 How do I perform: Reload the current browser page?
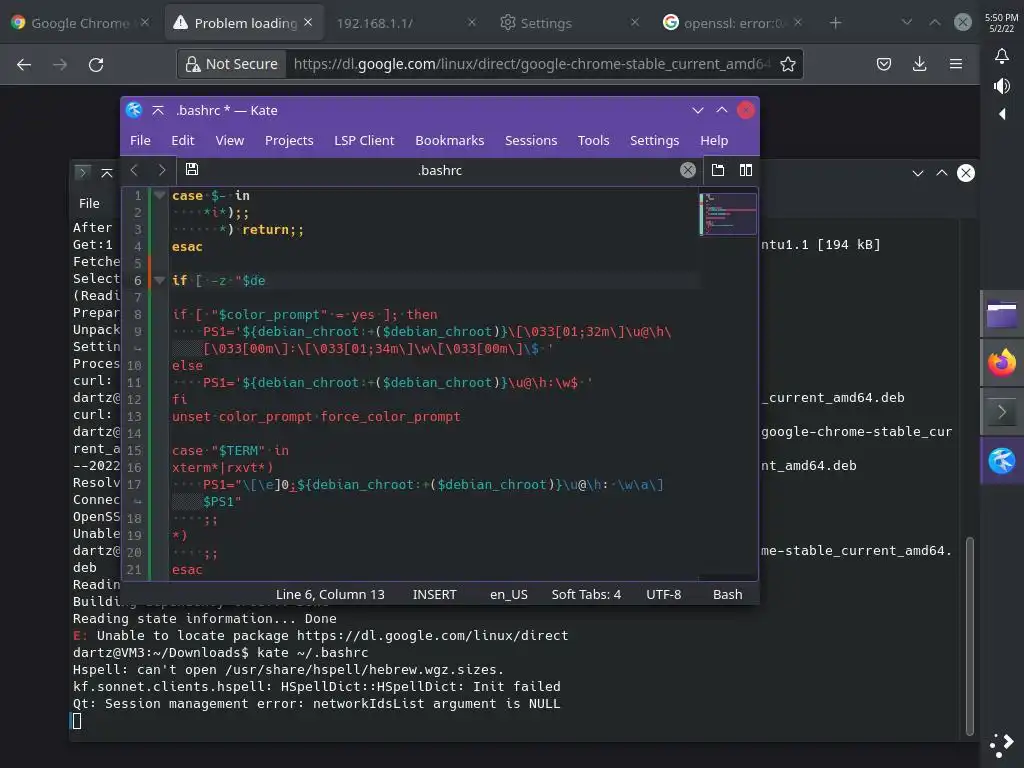(x=96, y=65)
